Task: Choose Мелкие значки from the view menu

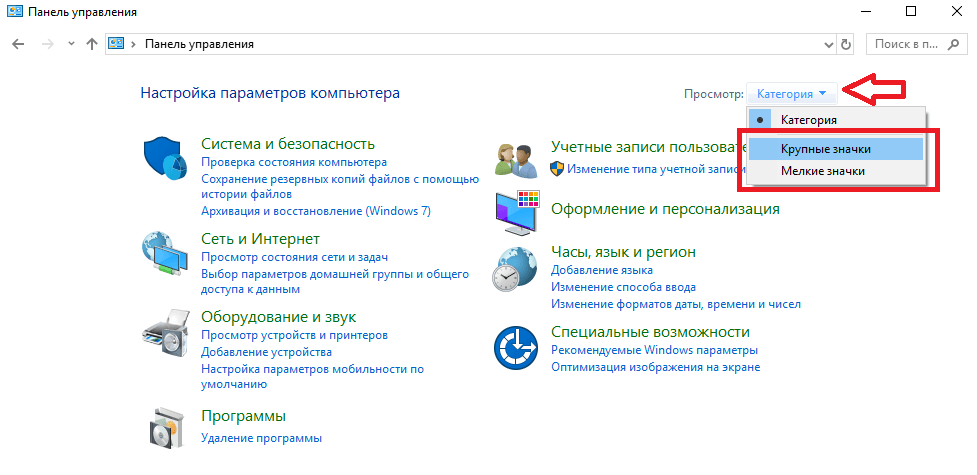Action: point(822,171)
